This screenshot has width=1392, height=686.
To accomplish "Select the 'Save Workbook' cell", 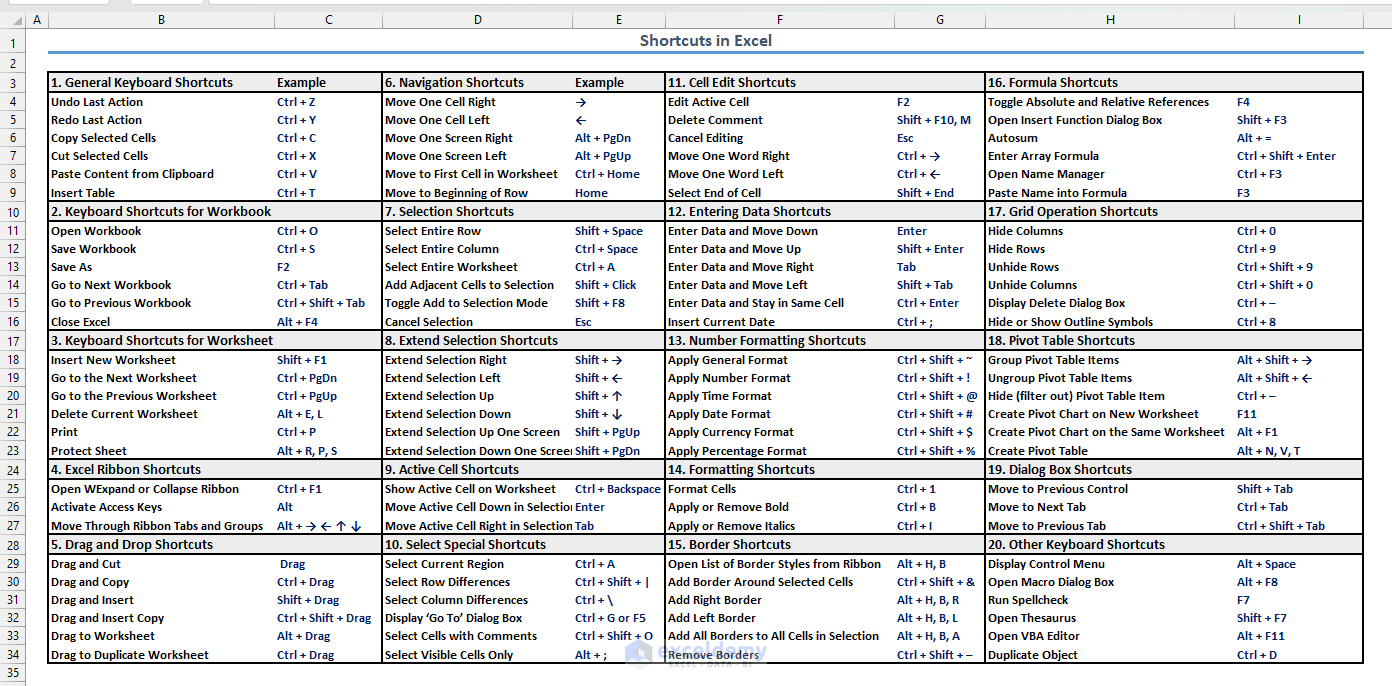I will [161, 249].
